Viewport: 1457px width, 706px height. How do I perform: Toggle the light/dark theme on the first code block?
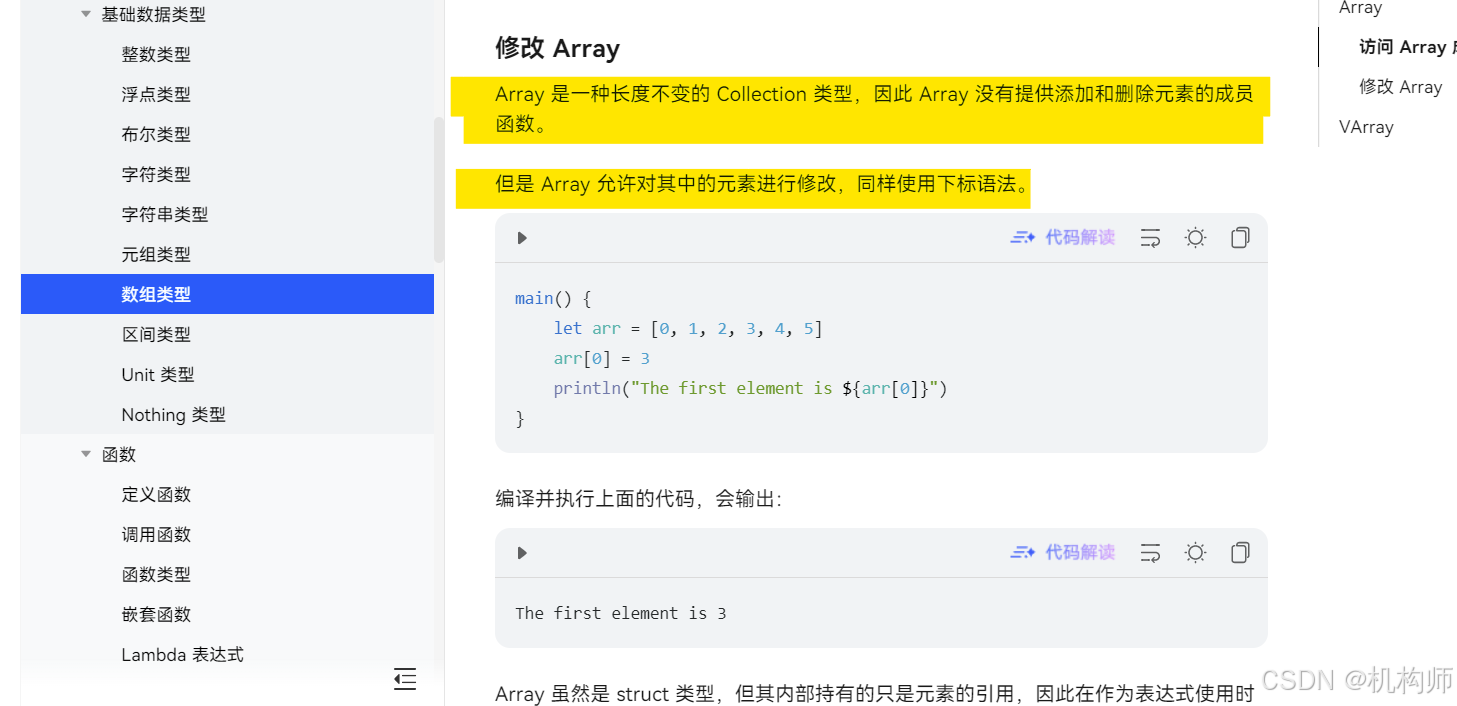coord(1195,237)
